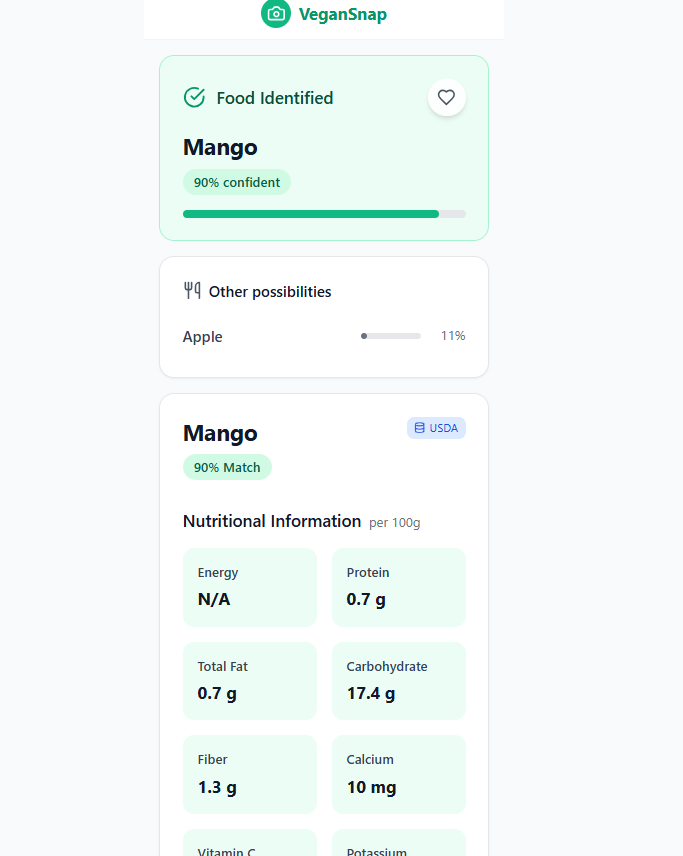Select the Energy nutrition card
The width and height of the screenshot is (683, 856).
tap(249, 587)
